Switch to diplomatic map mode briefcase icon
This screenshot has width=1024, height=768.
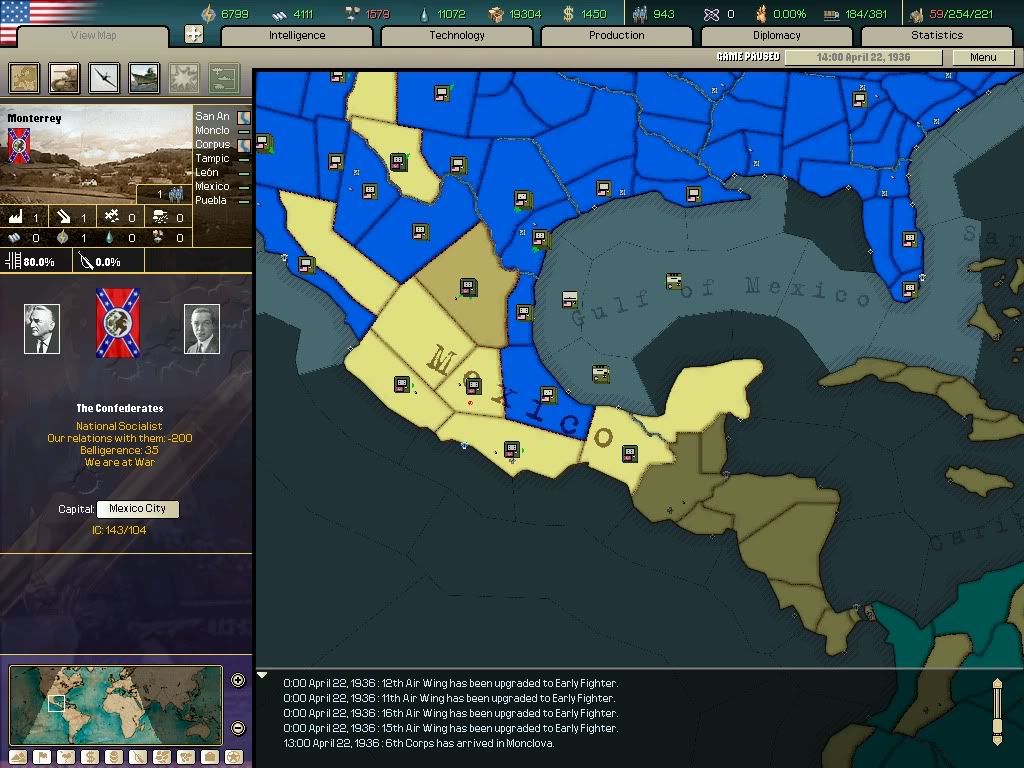(x=210, y=757)
